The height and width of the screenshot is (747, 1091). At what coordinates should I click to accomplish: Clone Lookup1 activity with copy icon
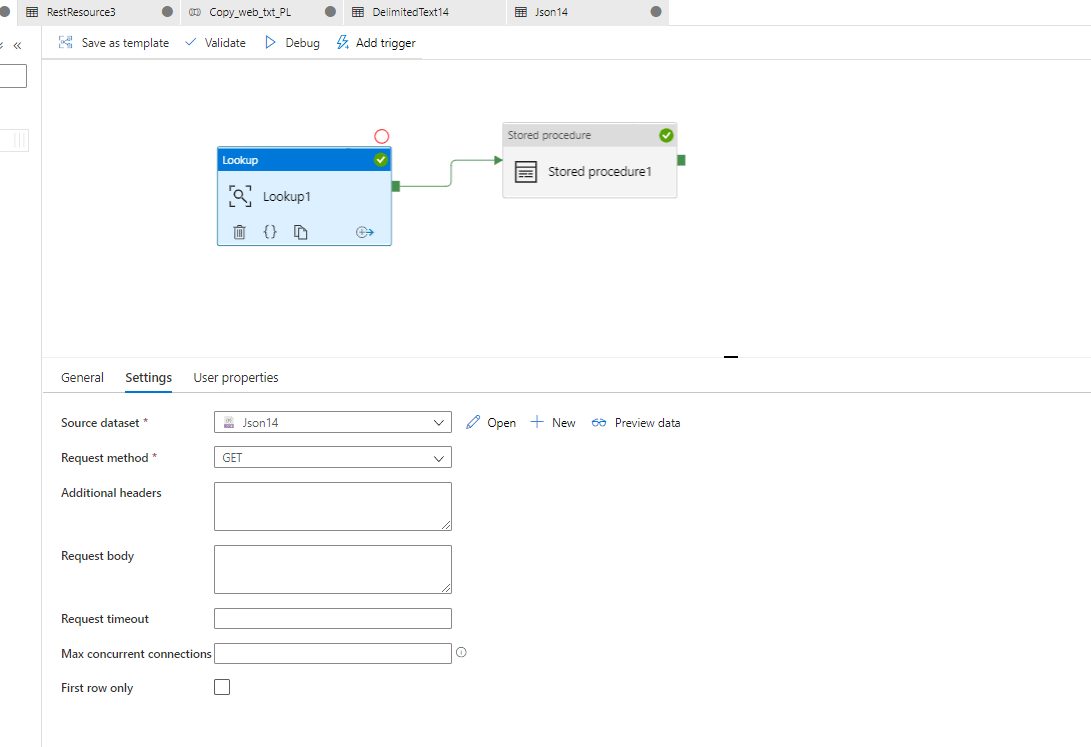[x=301, y=232]
